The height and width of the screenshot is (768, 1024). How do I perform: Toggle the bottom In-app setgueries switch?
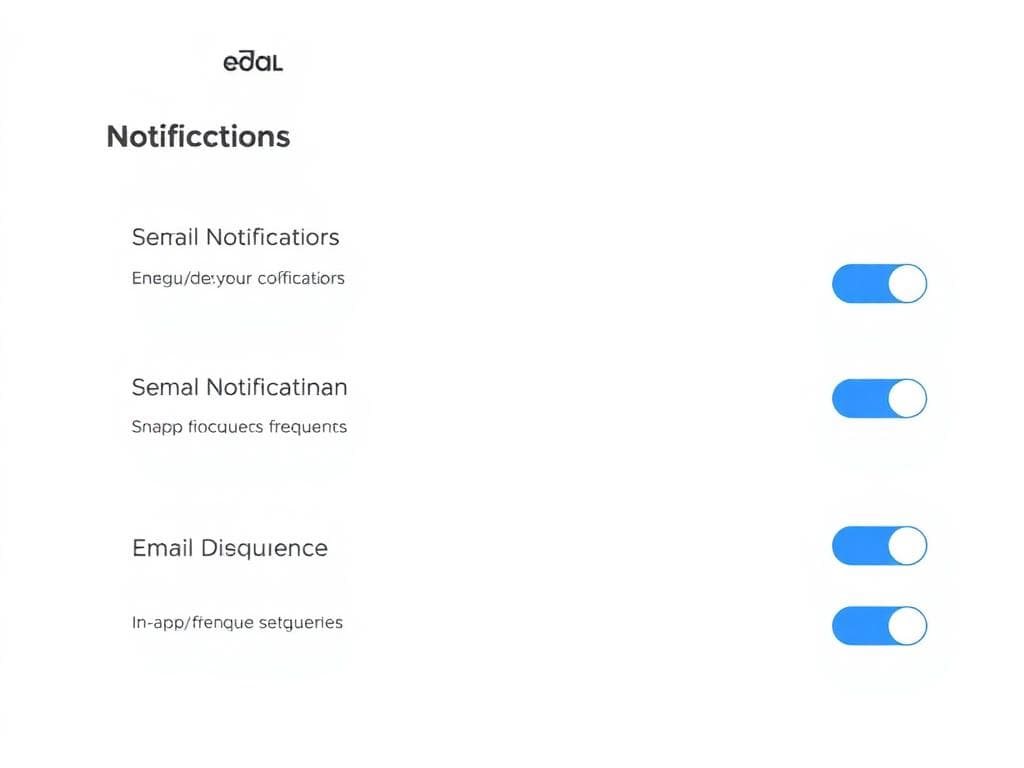pos(878,626)
